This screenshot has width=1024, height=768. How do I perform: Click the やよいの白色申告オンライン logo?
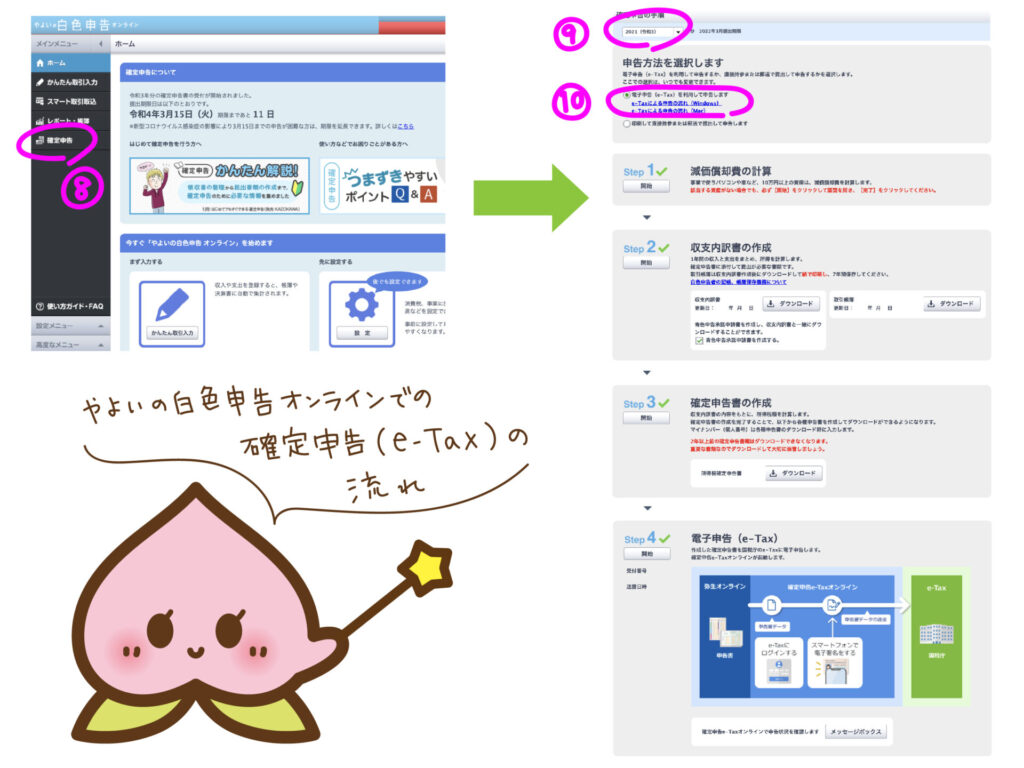(x=86, y=25)
